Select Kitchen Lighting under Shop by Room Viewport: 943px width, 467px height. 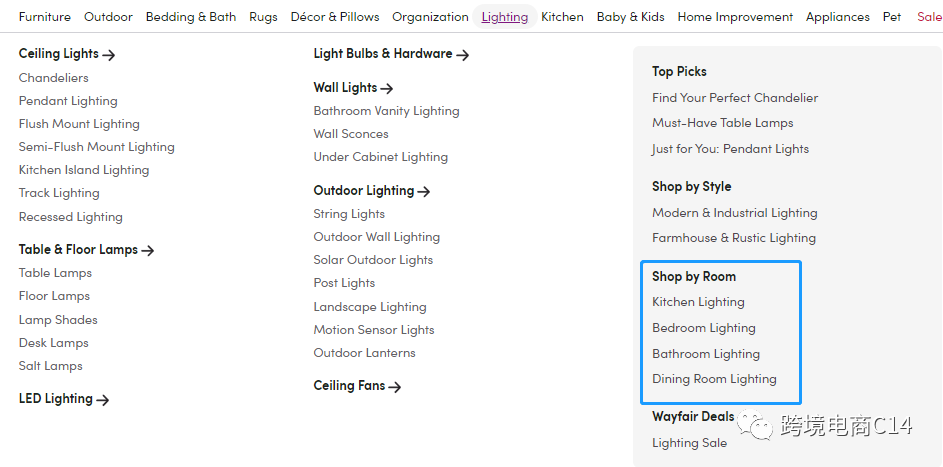click(698, 302)
